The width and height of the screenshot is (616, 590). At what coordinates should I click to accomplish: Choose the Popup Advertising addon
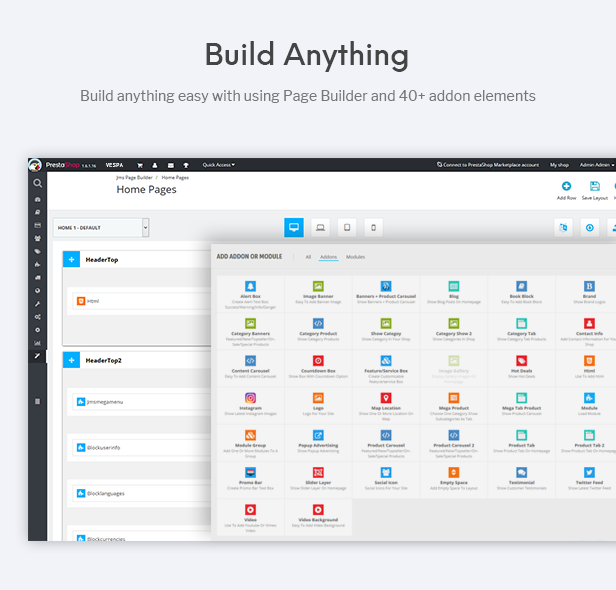point(318,443)
